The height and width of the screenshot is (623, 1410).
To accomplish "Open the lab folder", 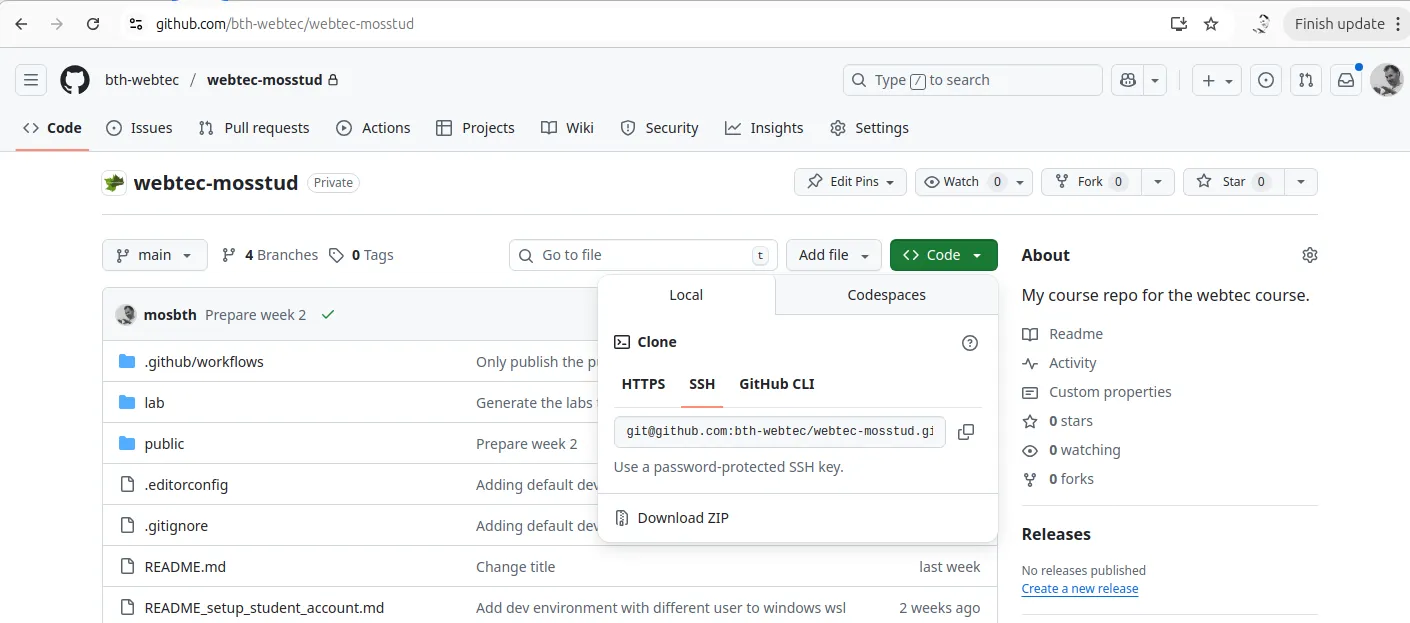I will click(x=154, y=403).
